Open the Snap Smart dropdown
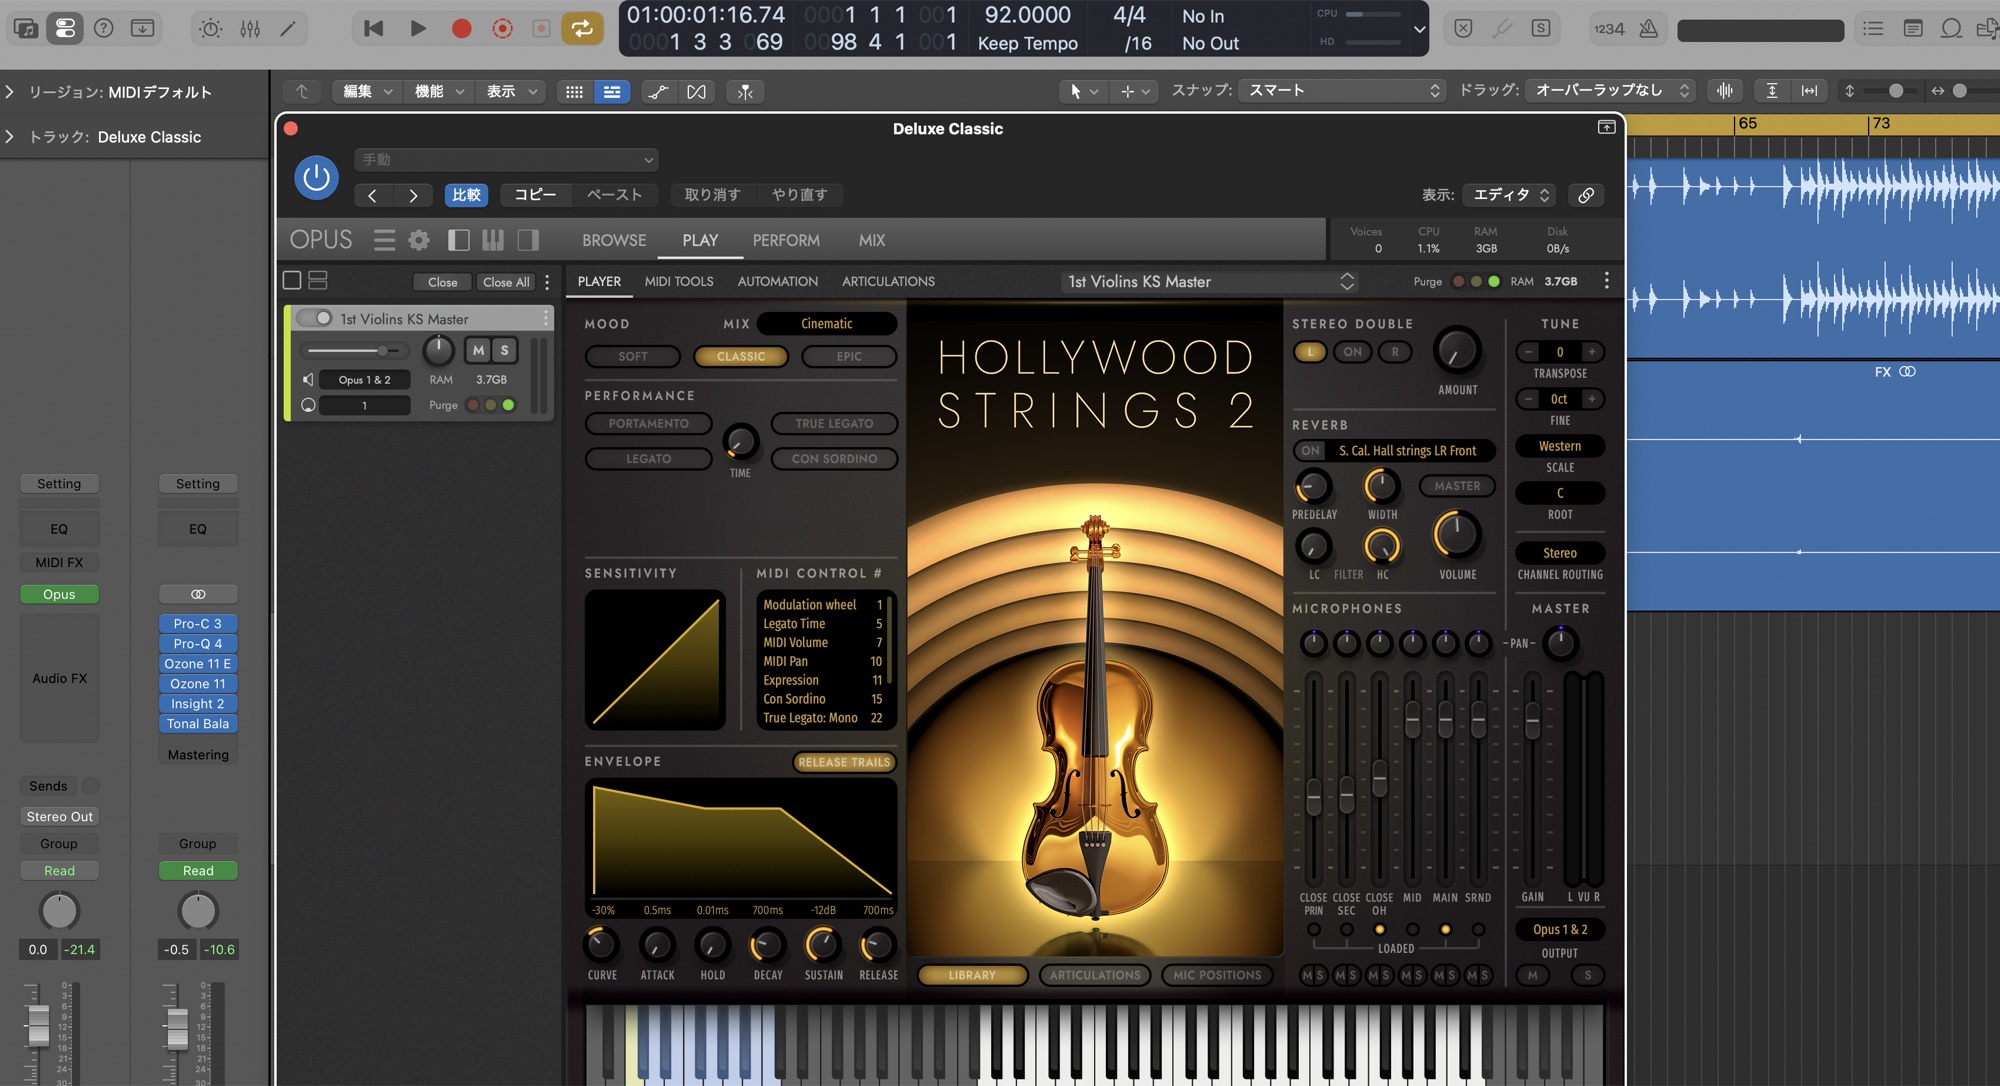Image resolution: width=2000 pixels, height=1086 pixels. [1342, 90]
